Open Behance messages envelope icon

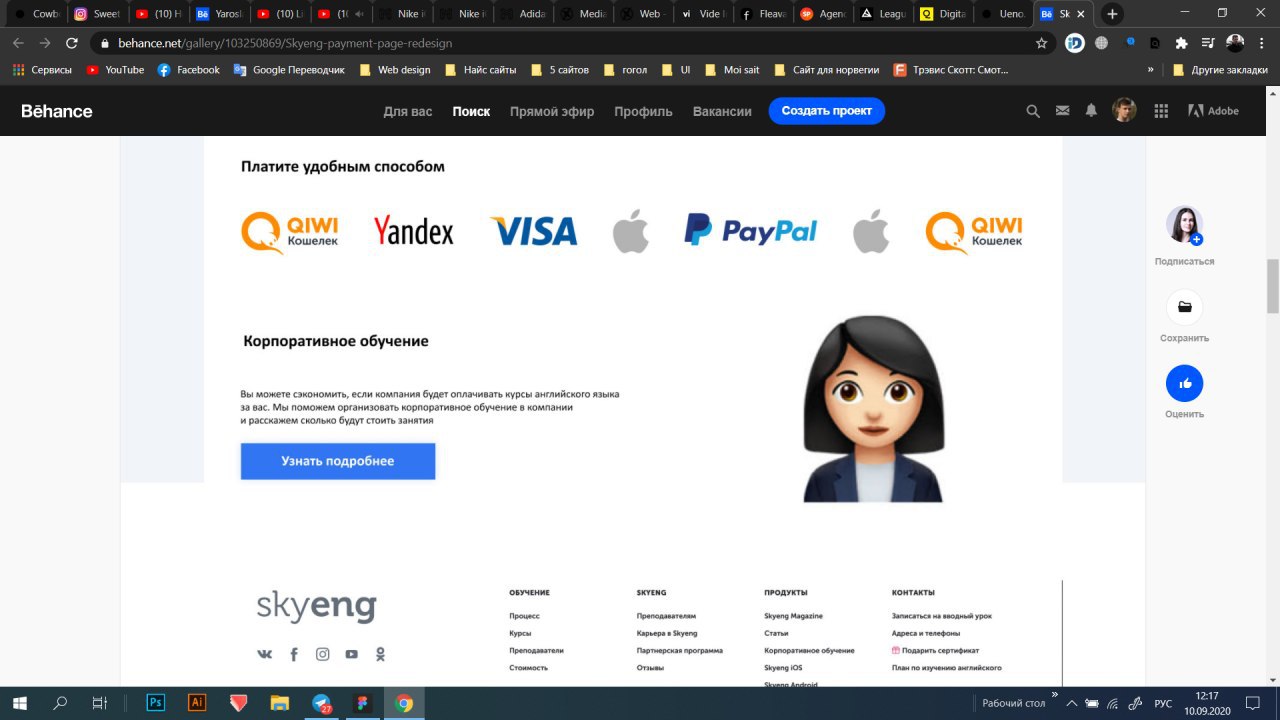(x=1062, y=111)
